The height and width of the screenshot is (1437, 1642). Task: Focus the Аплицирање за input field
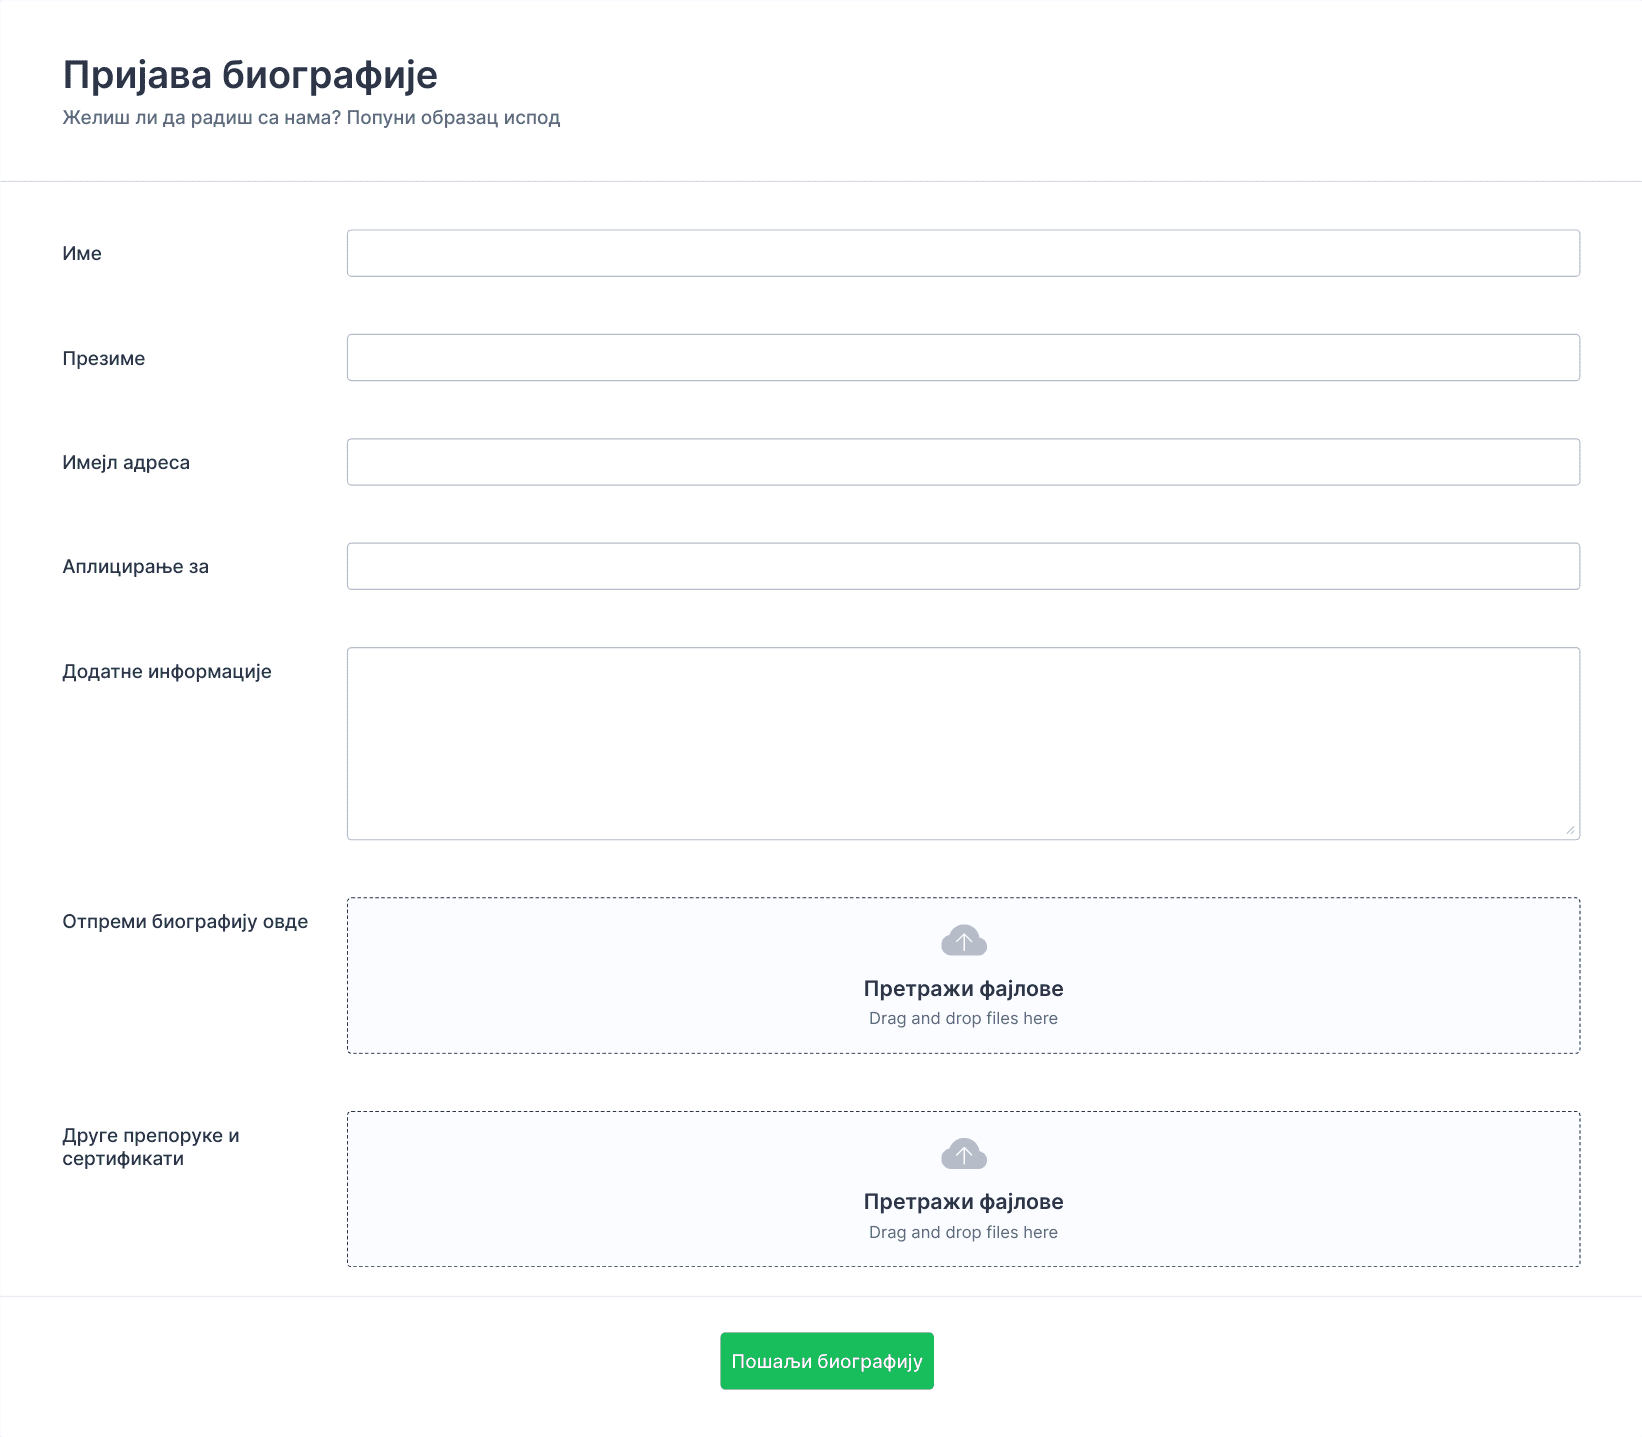coord(963,566)
